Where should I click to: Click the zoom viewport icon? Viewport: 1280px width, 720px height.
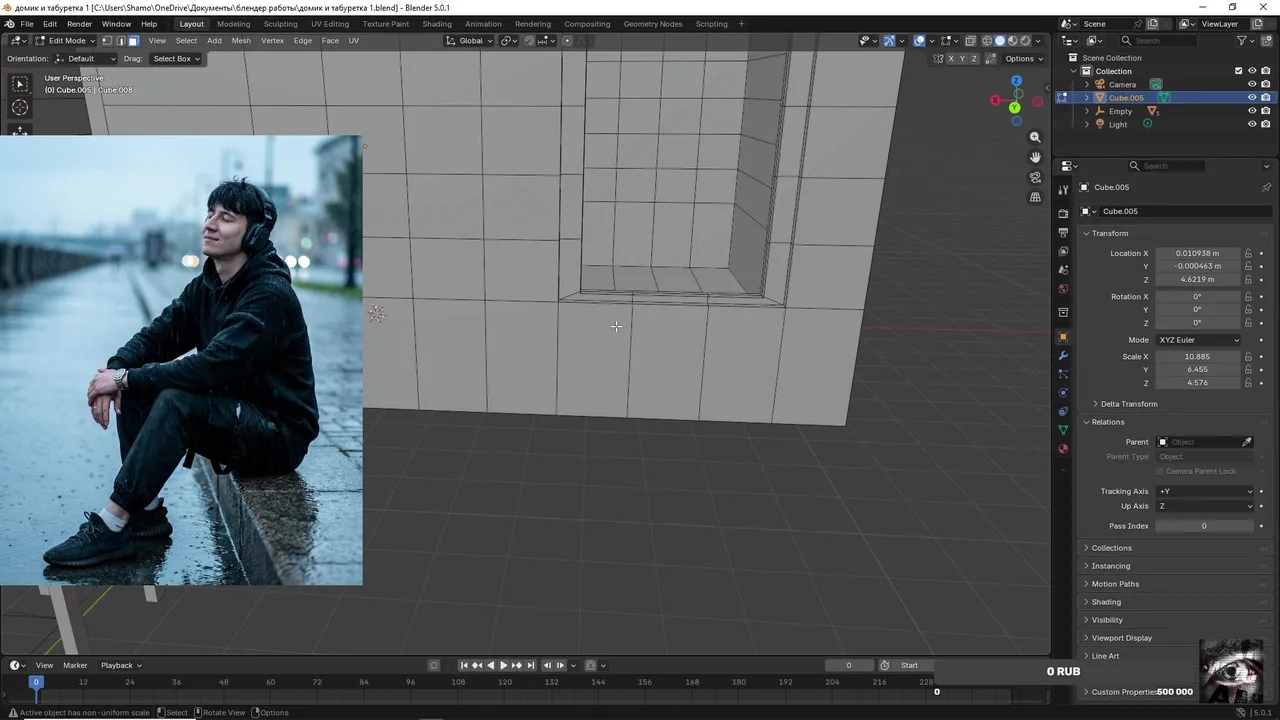[x=1035, y=137]
